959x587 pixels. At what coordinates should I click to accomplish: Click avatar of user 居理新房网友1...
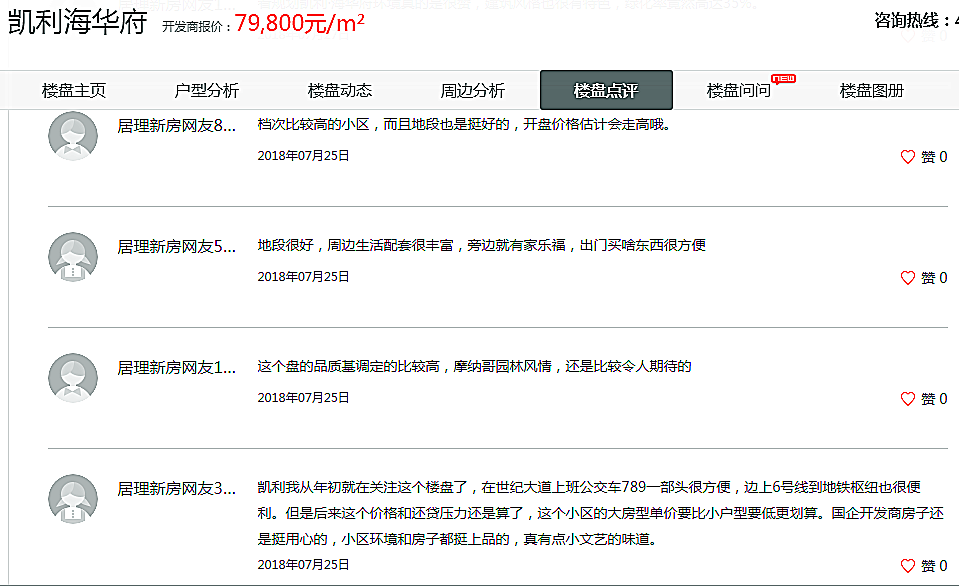[x=73, y=378]
